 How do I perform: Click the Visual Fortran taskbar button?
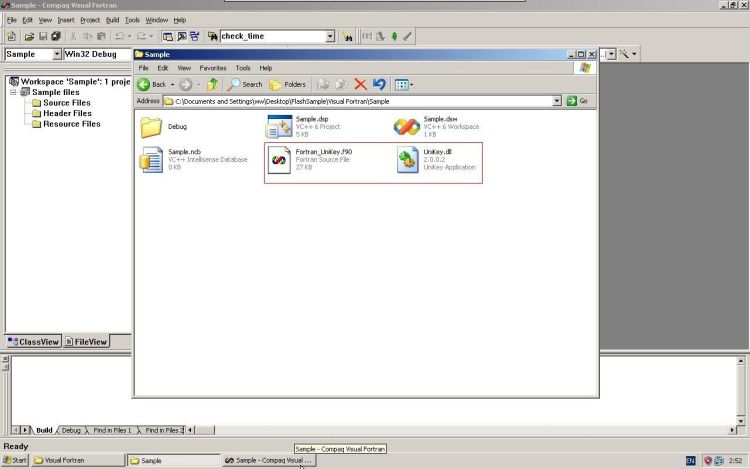78,460
